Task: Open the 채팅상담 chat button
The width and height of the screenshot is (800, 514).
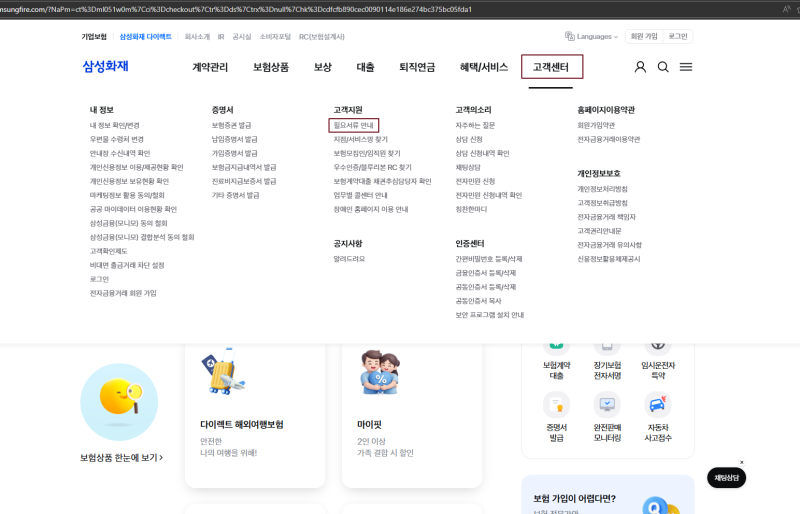Action: (x=726, y=478)
